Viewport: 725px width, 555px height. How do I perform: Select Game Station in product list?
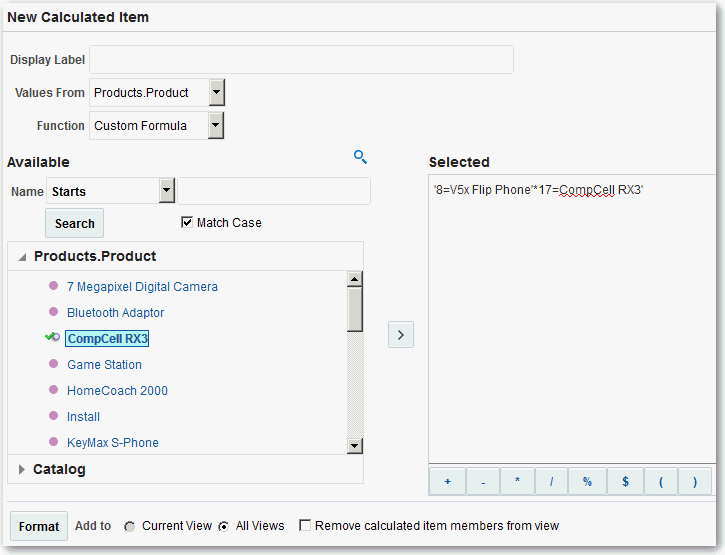(x=104, y=365)
